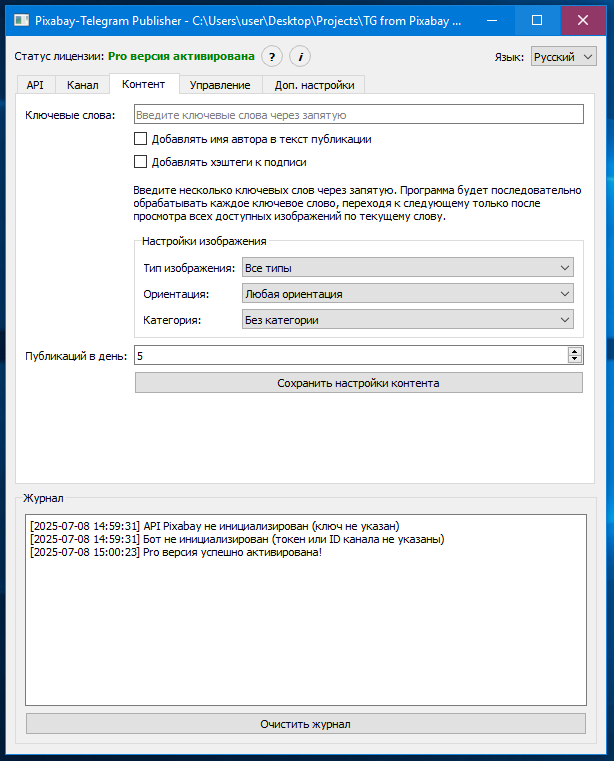614x761 pixels.
Task: Click the app icon in the title bar
Action: [x=21, y=20]
